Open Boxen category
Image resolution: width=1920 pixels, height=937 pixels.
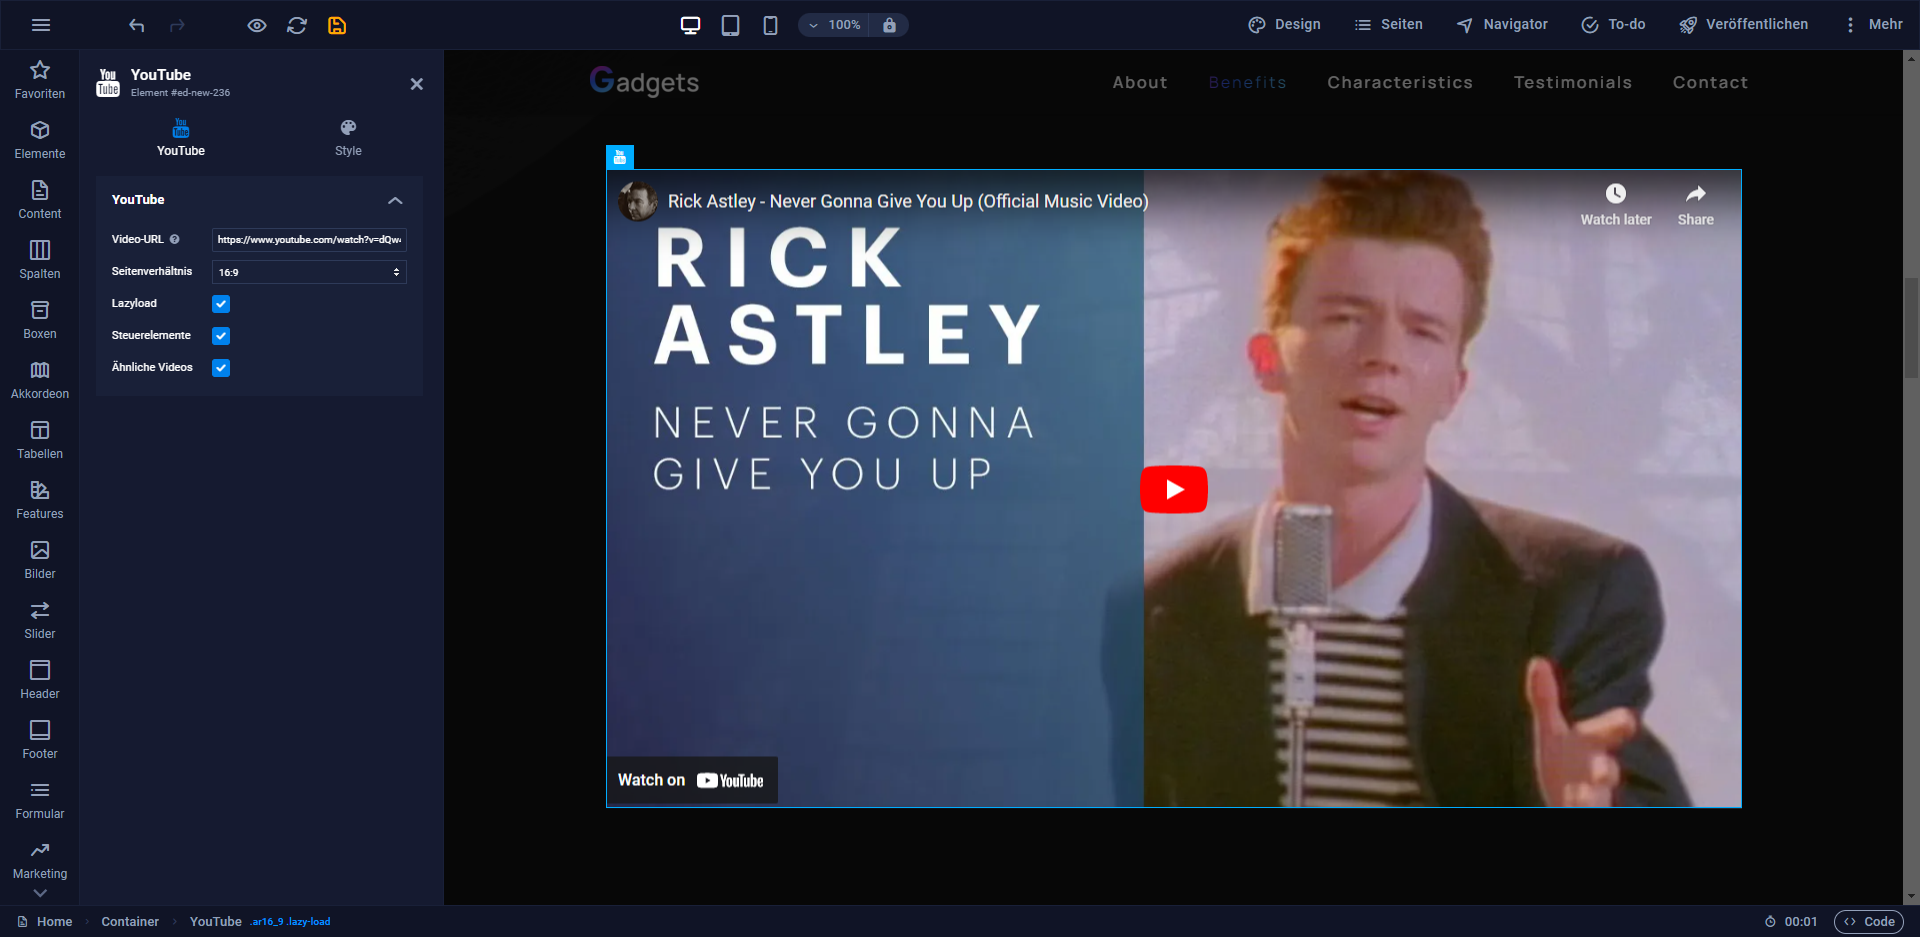(40, 320)
